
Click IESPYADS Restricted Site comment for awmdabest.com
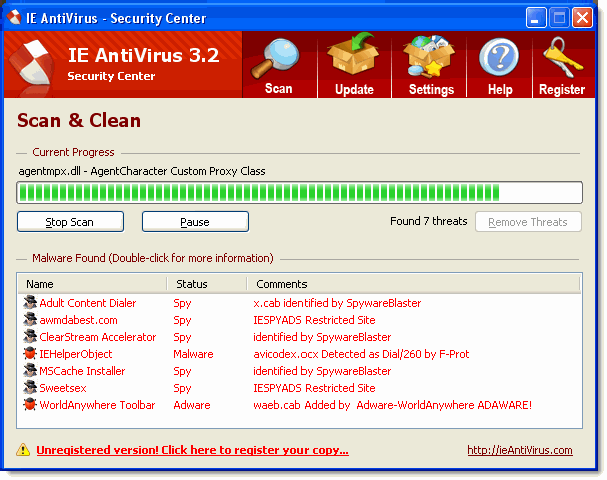click(x=314, y=320)
